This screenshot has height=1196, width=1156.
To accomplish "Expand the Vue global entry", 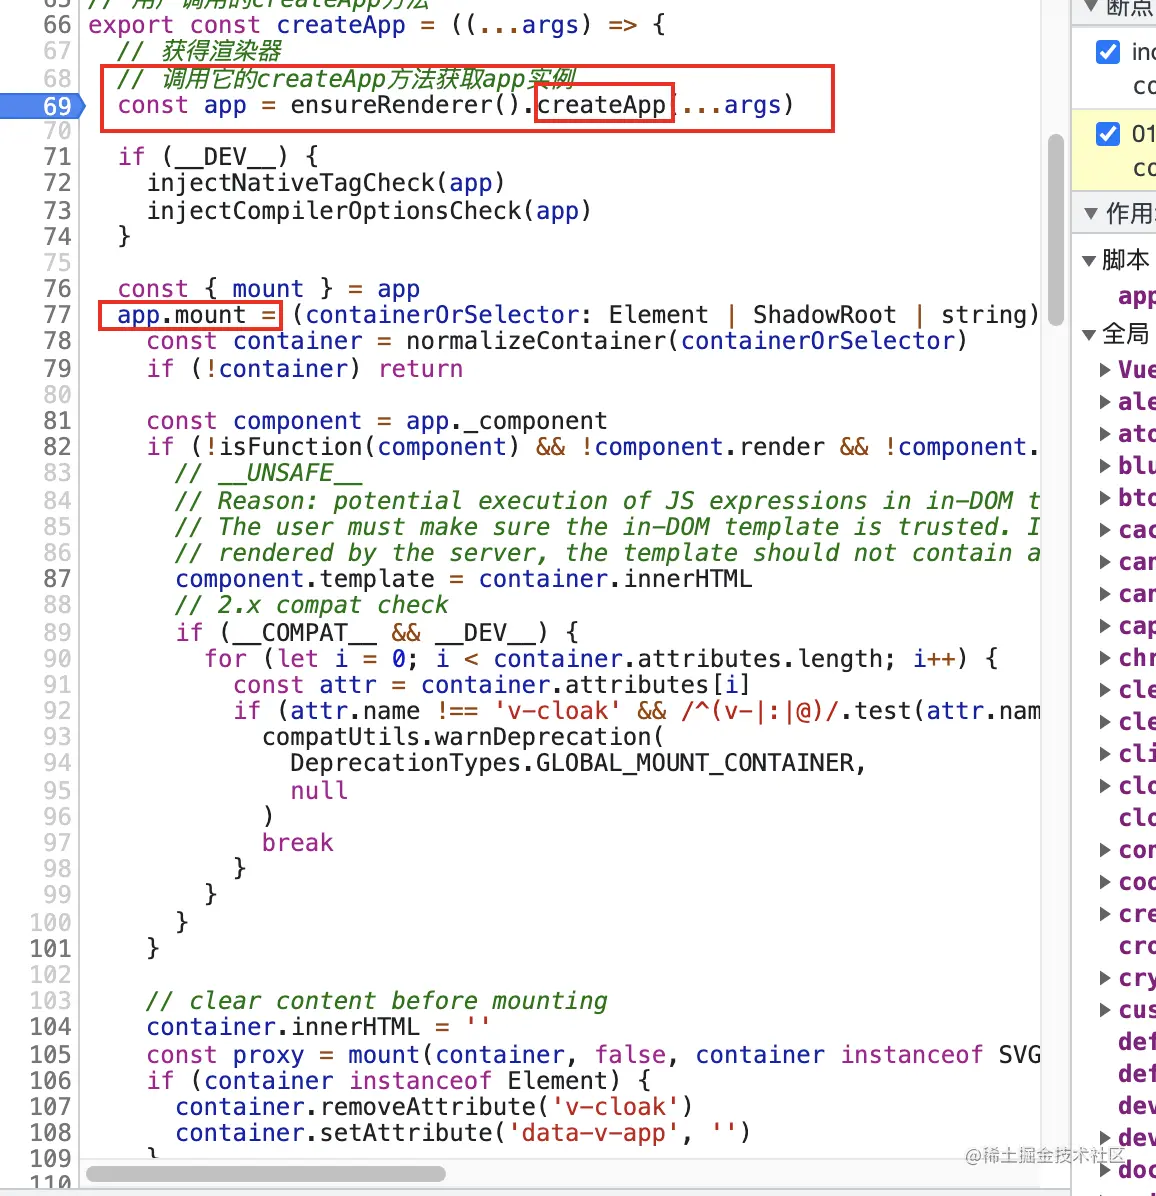I will [x=1105, y=370].
